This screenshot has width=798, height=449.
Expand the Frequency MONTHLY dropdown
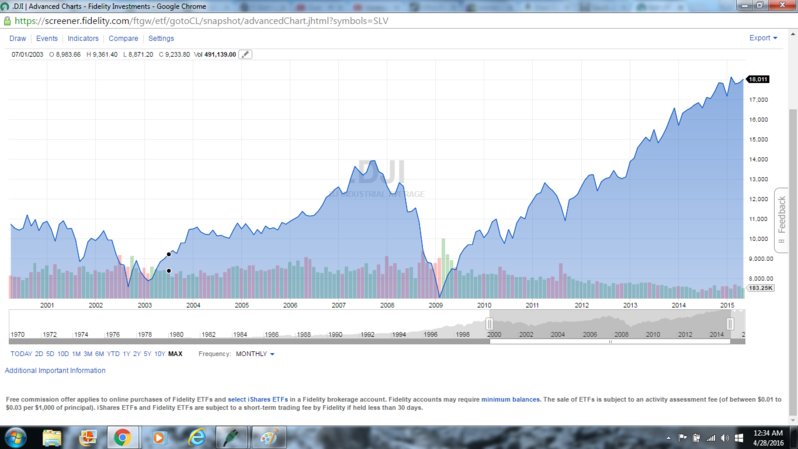coord(255,354)
